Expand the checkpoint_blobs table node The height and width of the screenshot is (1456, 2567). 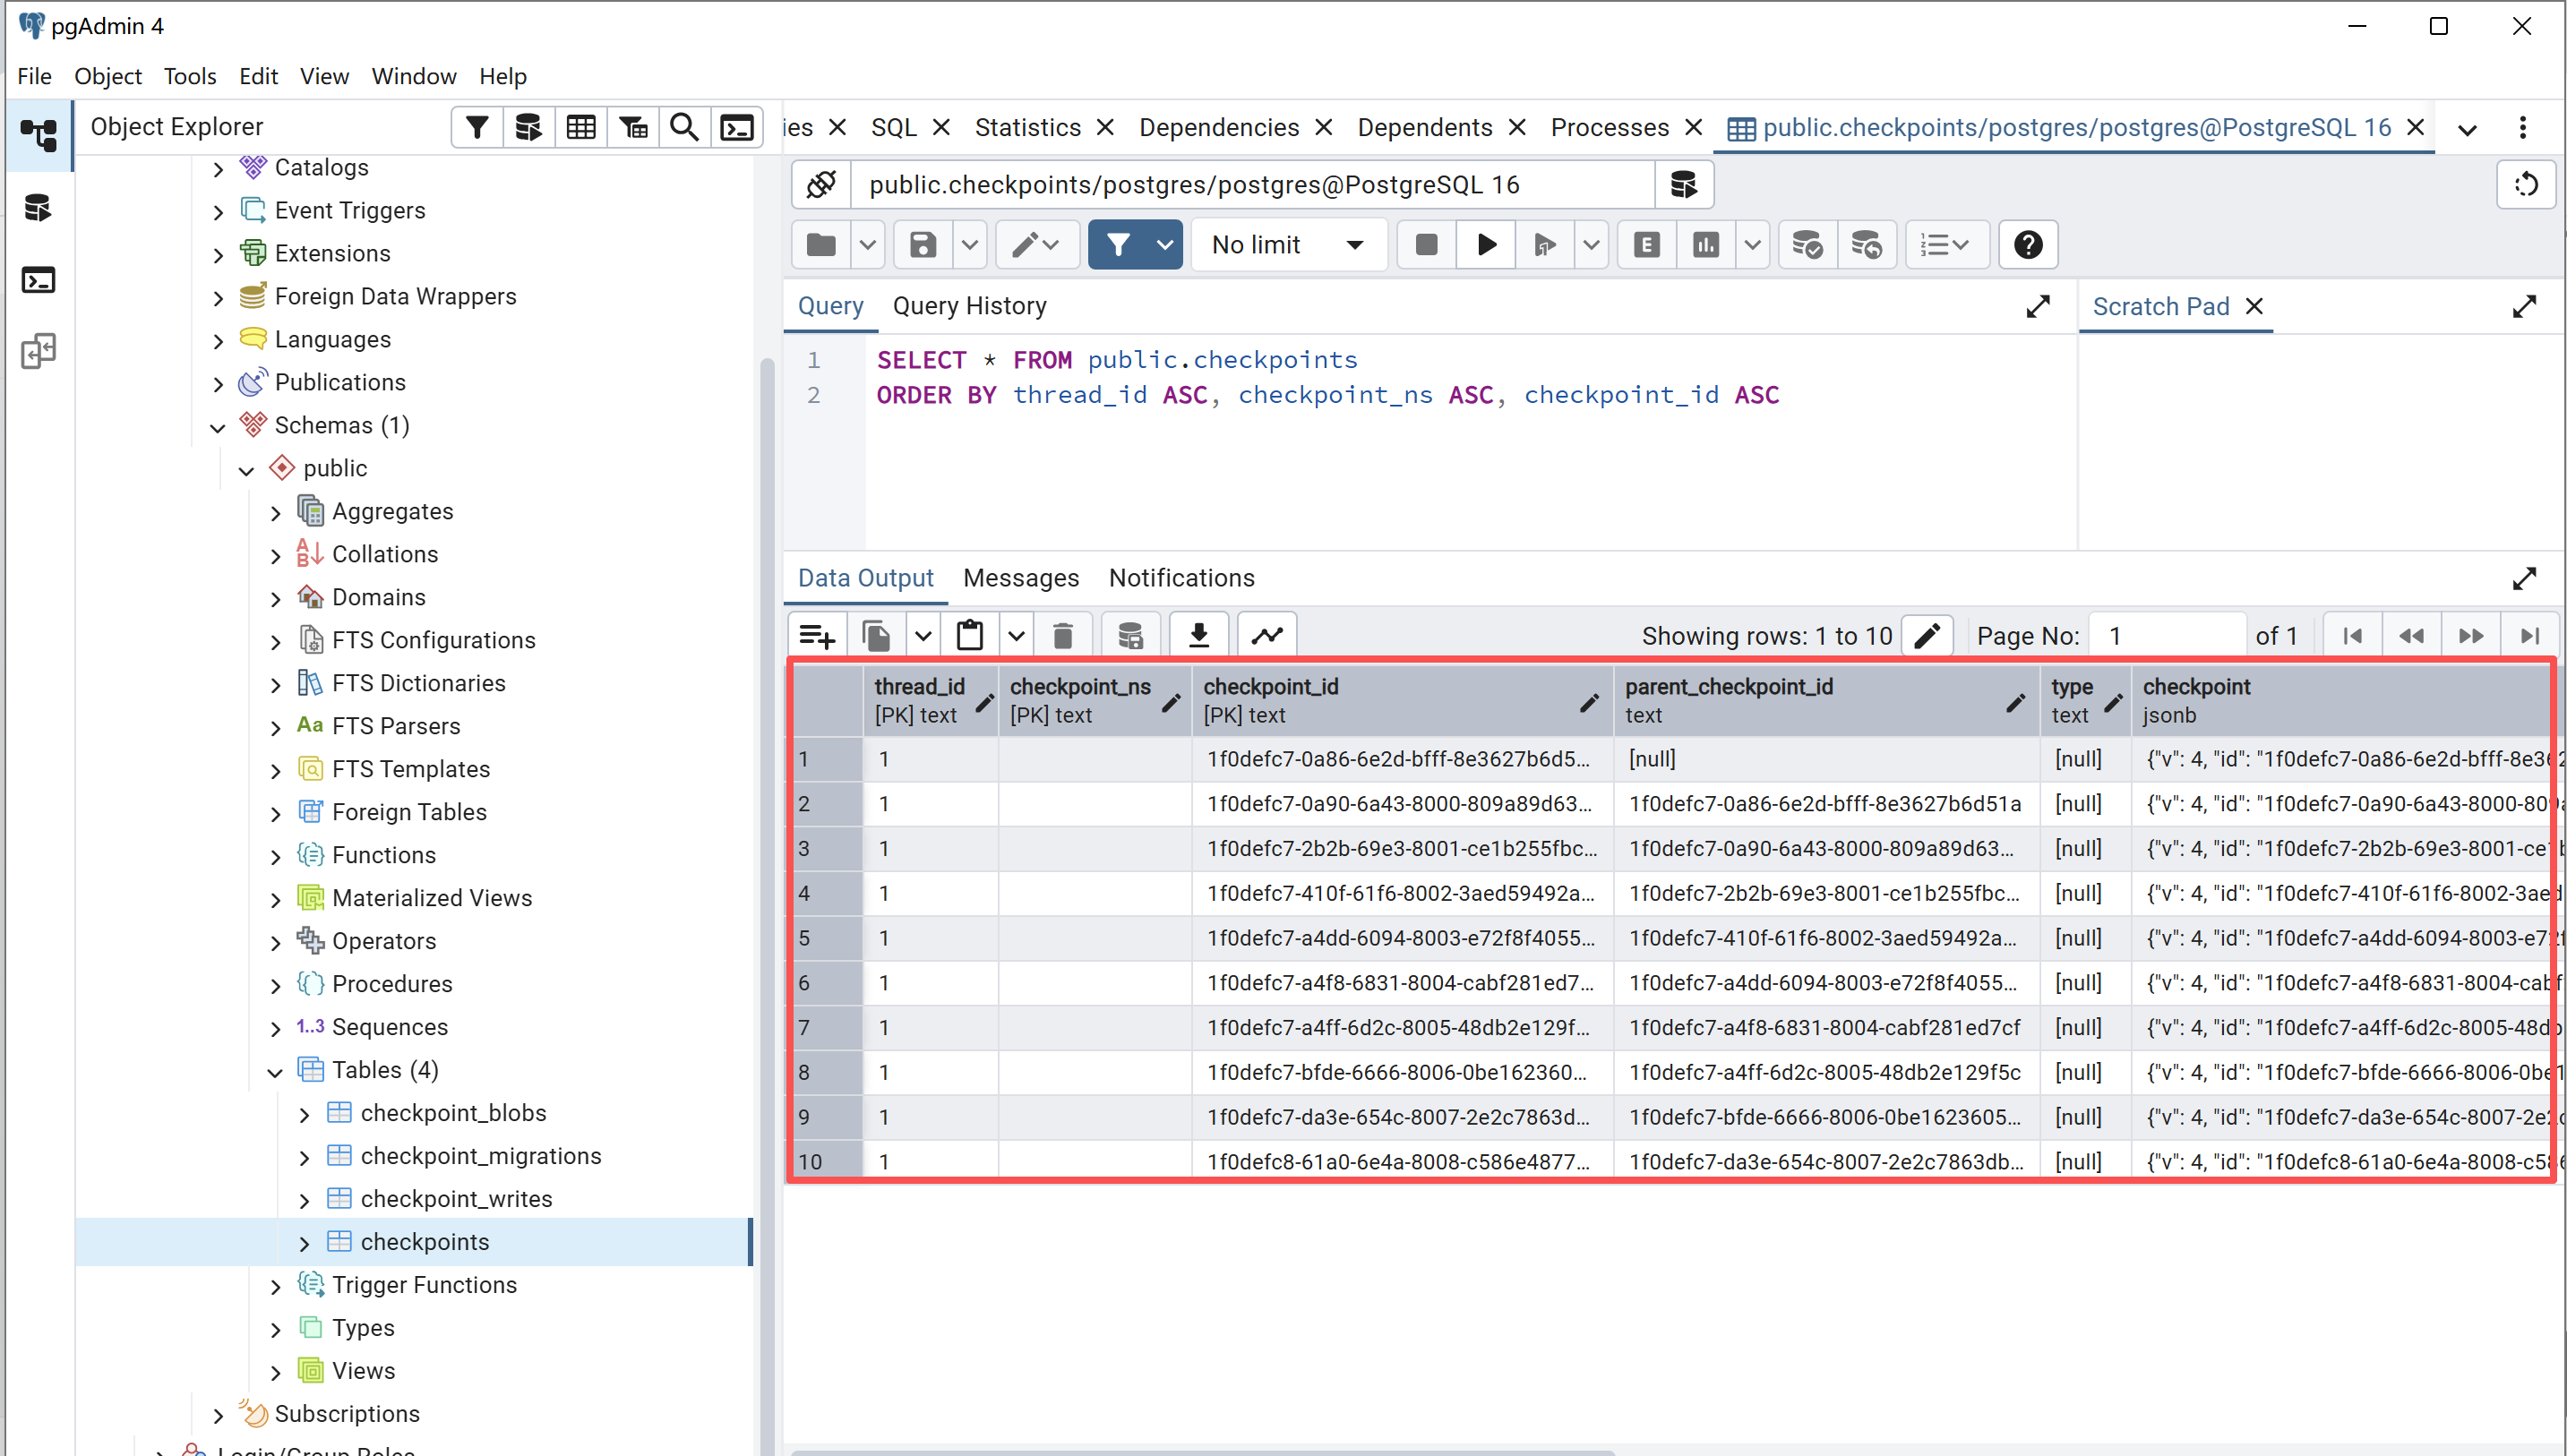(x=304, y=1114)
